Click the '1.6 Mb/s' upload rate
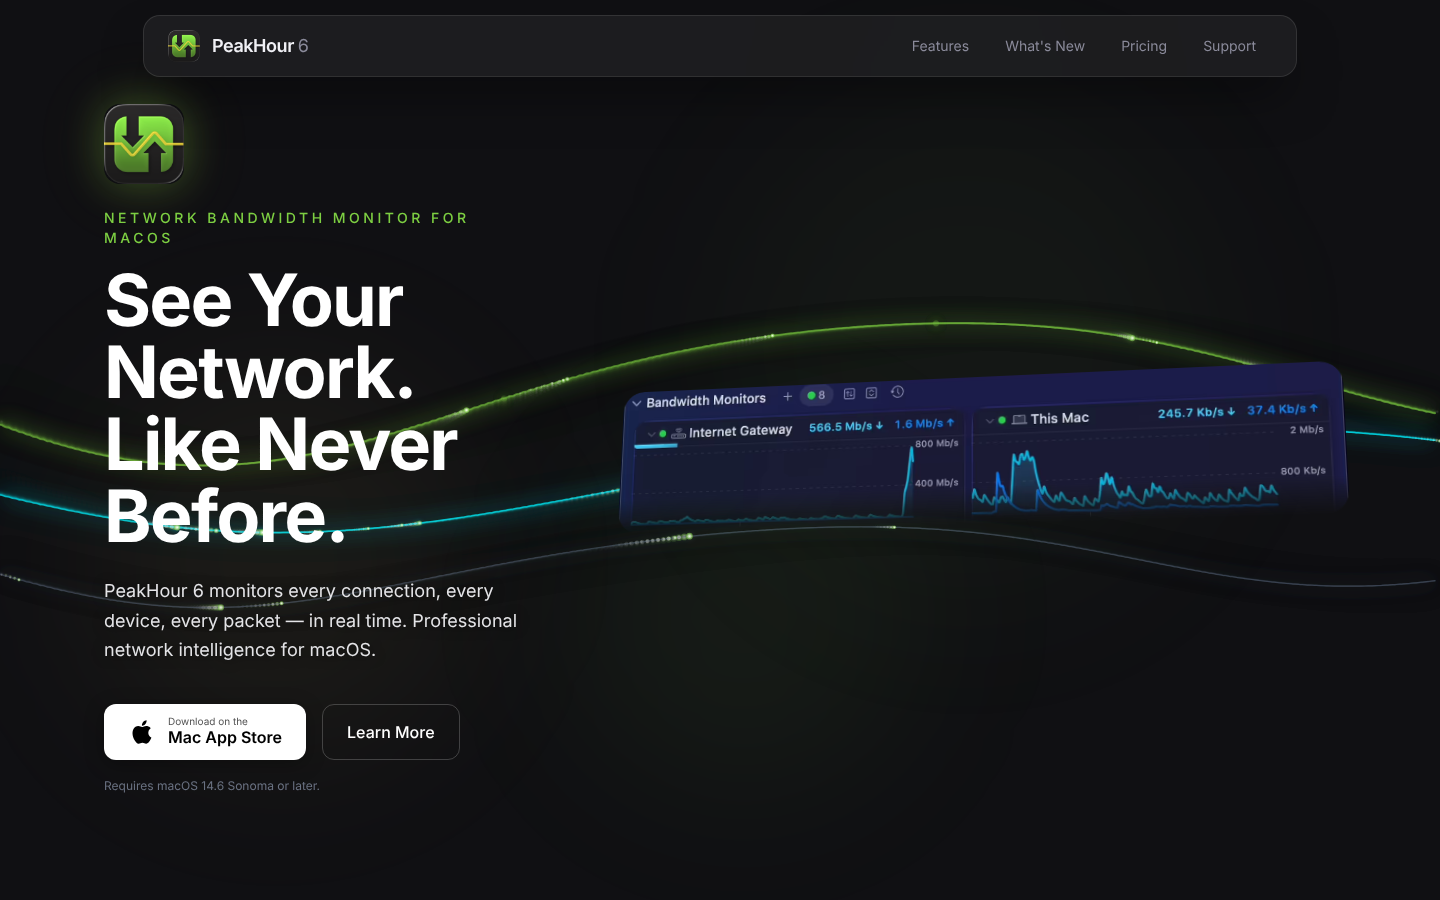 pyautogui.click(x=919, y=424)
